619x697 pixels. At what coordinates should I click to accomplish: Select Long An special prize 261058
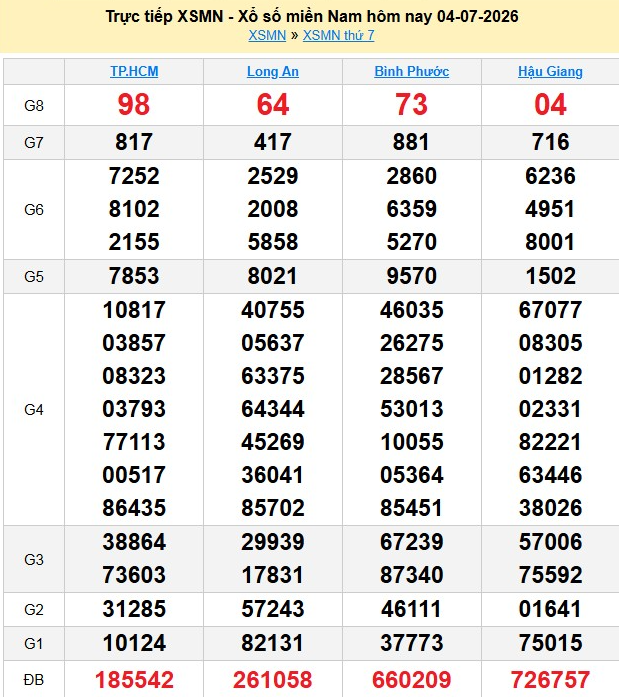(273, 680)
